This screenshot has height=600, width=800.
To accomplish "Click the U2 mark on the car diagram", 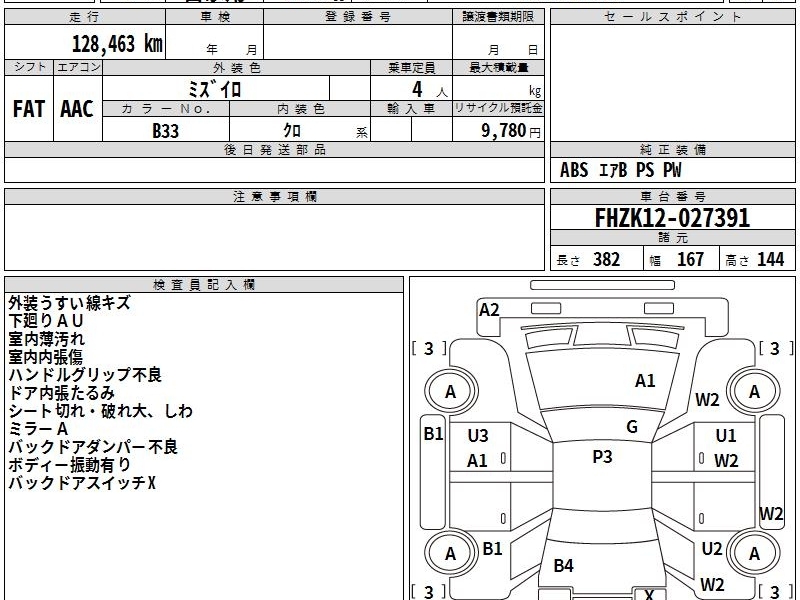I will 712,549.
